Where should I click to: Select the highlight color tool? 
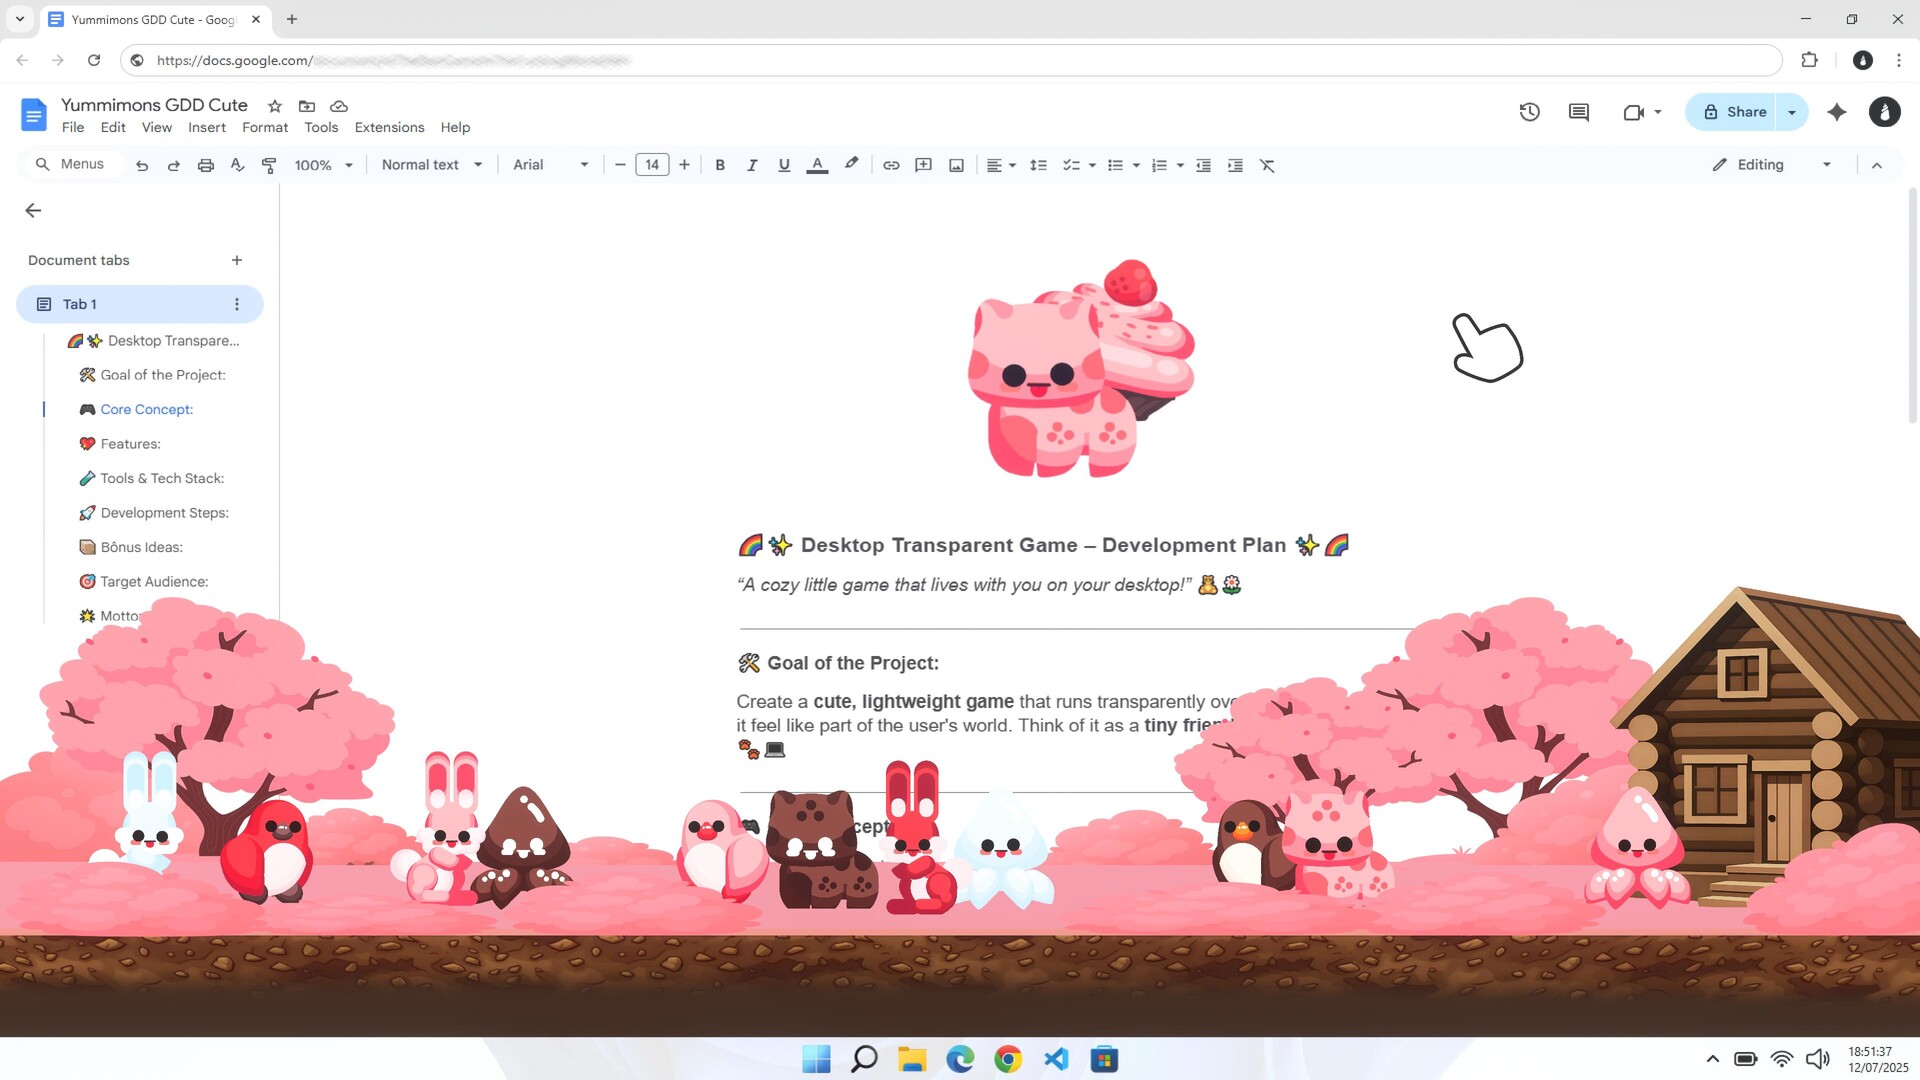851,165
